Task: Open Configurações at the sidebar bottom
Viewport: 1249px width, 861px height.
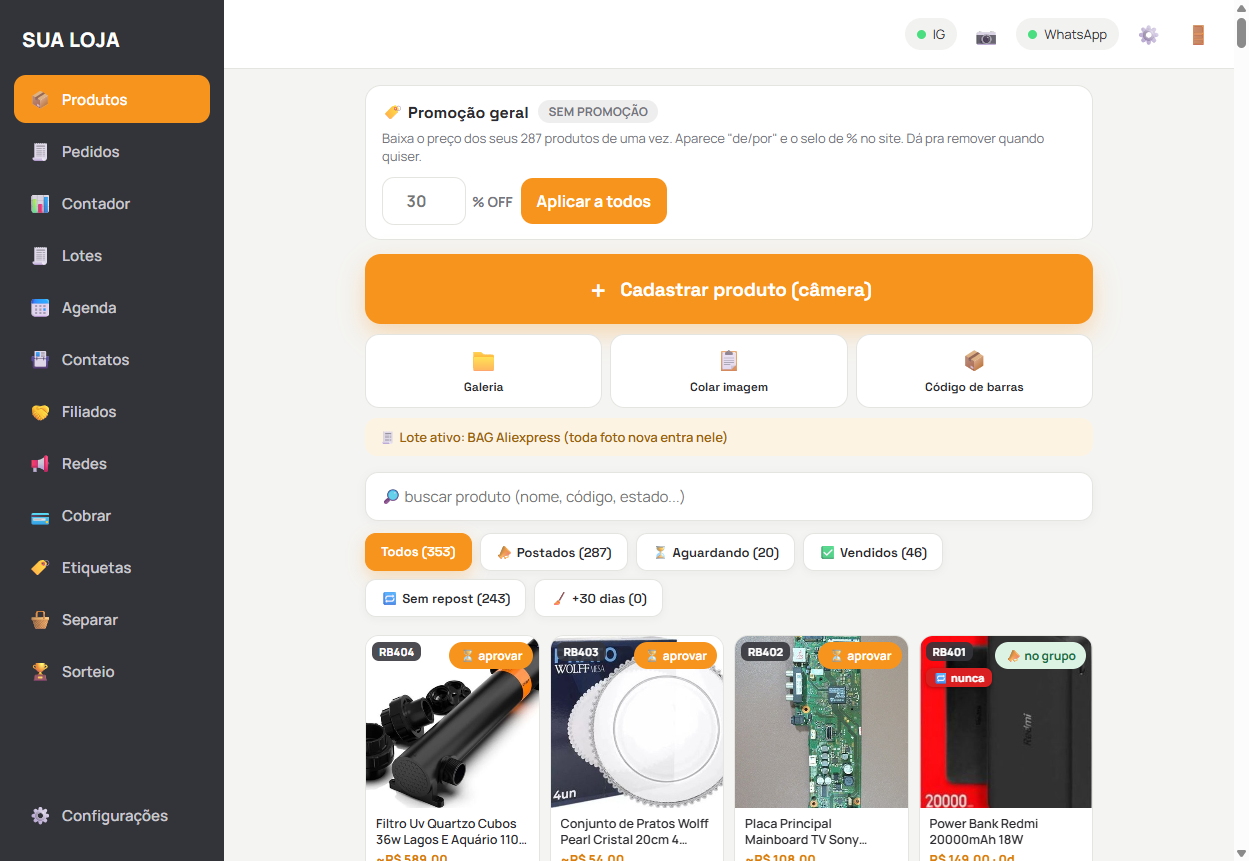Action: pyautogui.click(x=112, y=815)
